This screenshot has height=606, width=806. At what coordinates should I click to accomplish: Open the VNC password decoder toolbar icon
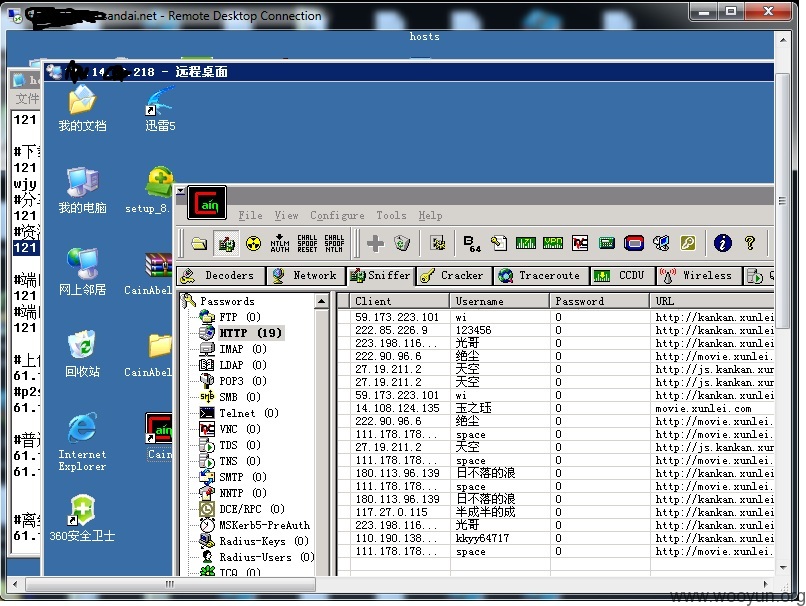point(580,243)
